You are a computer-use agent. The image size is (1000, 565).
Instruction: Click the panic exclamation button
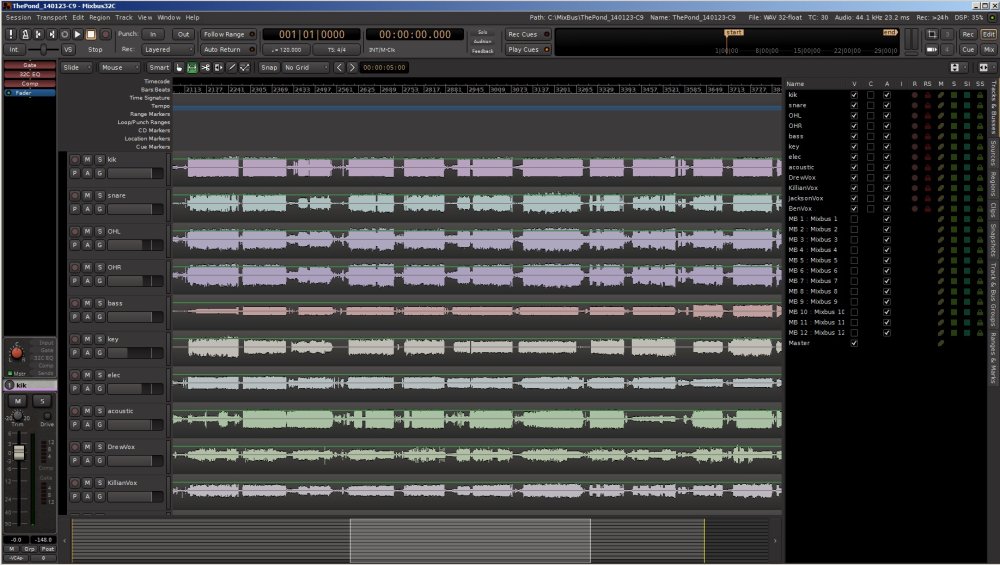click(x=12, y=34)
